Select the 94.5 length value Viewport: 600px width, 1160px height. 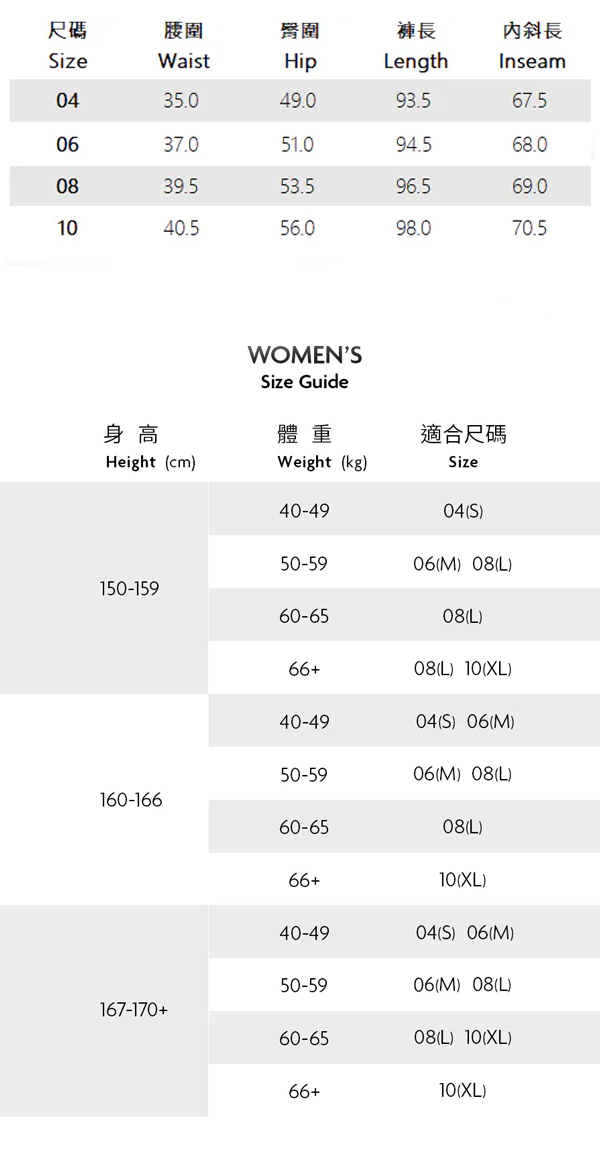pos(413,145)
